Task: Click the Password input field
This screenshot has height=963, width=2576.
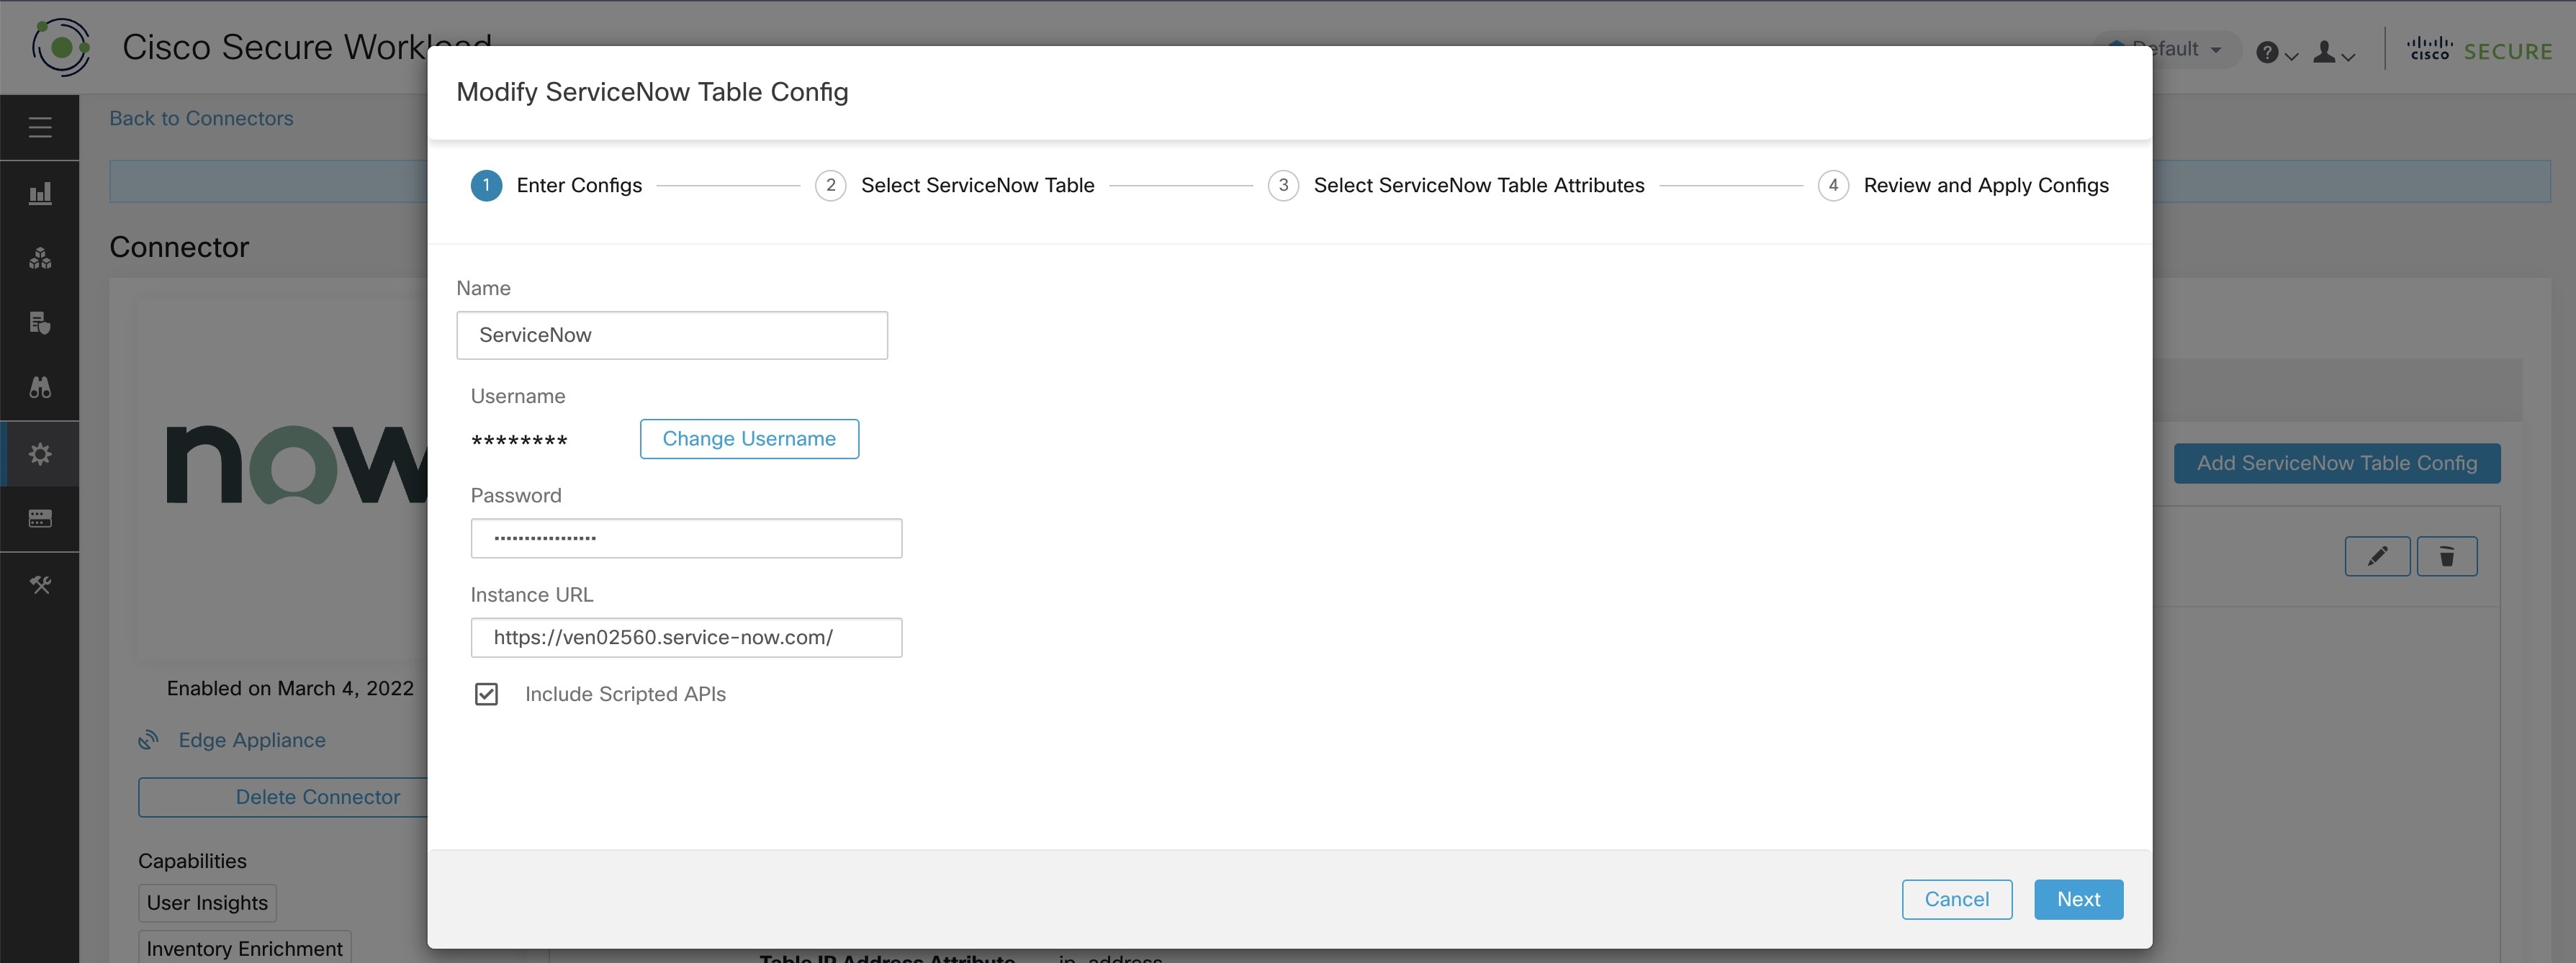Action: tap(687, 538)
